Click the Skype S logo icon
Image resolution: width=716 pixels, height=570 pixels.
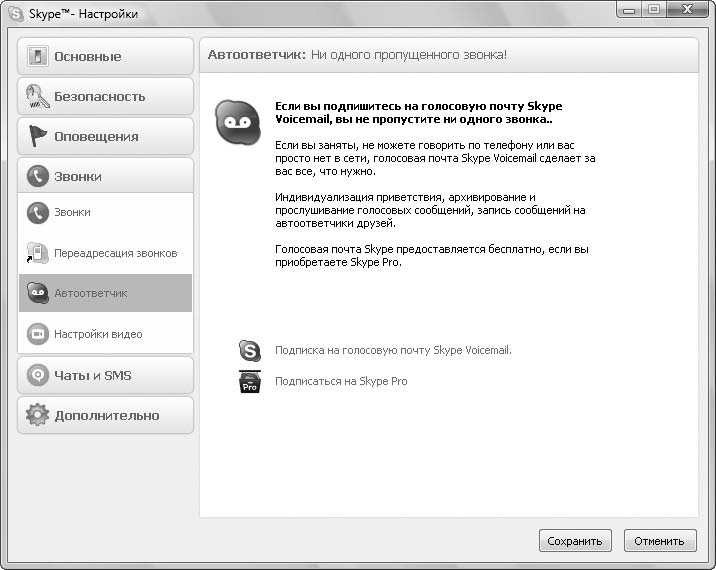coord(250,350)
